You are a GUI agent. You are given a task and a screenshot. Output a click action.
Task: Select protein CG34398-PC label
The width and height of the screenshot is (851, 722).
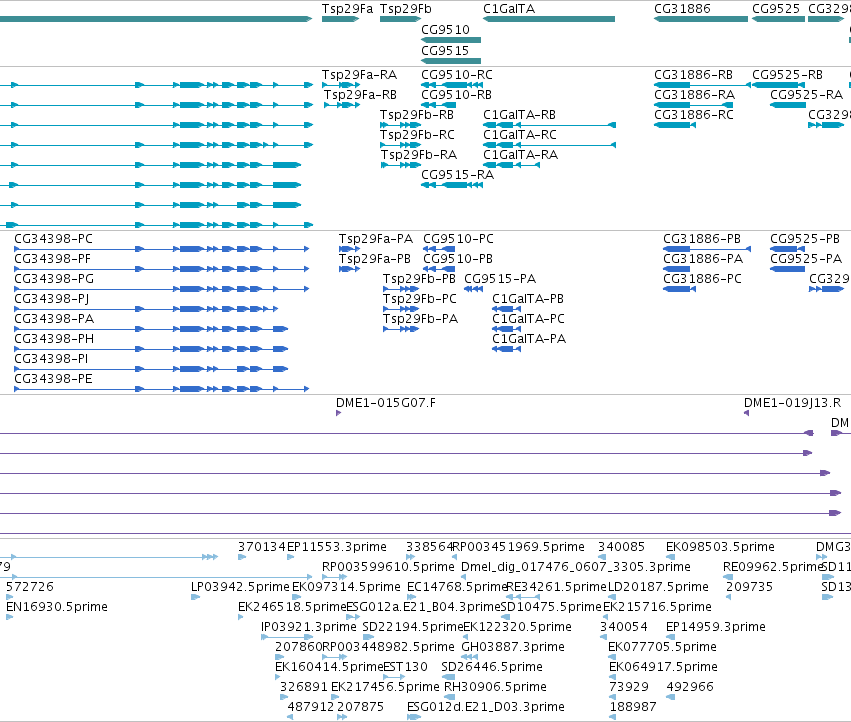53,239
